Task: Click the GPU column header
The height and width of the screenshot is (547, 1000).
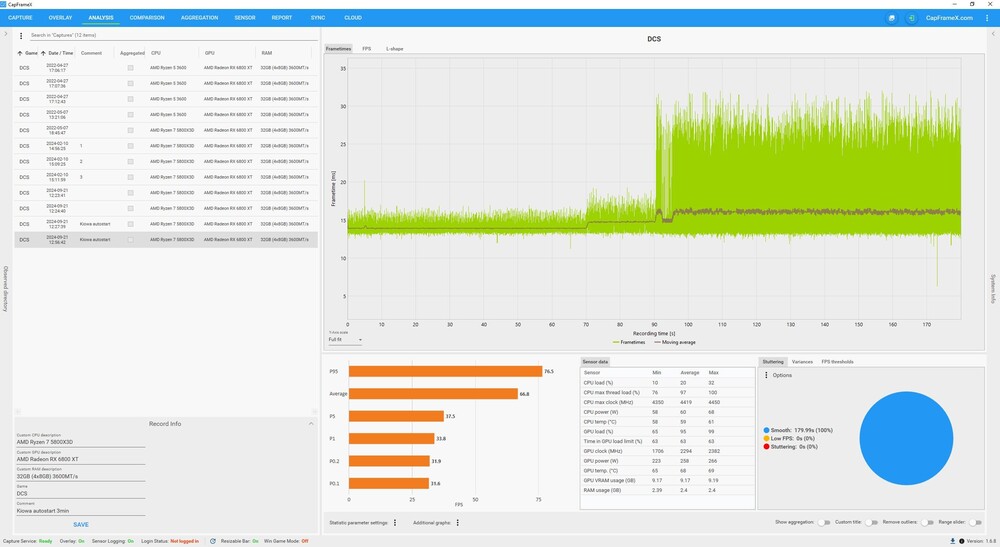Action: click(x=209, y=53)
